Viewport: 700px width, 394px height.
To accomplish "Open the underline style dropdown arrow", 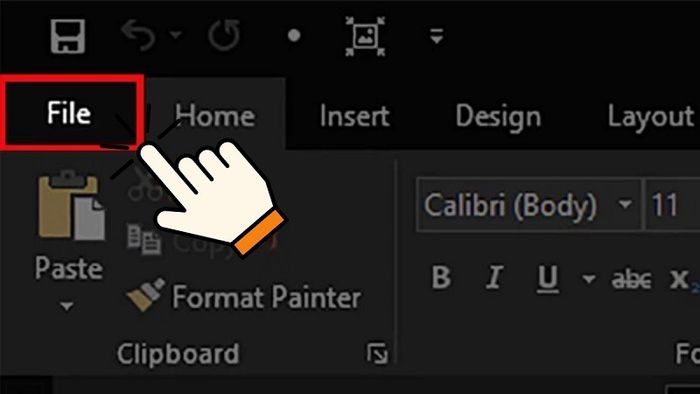I will coord(589,279).
